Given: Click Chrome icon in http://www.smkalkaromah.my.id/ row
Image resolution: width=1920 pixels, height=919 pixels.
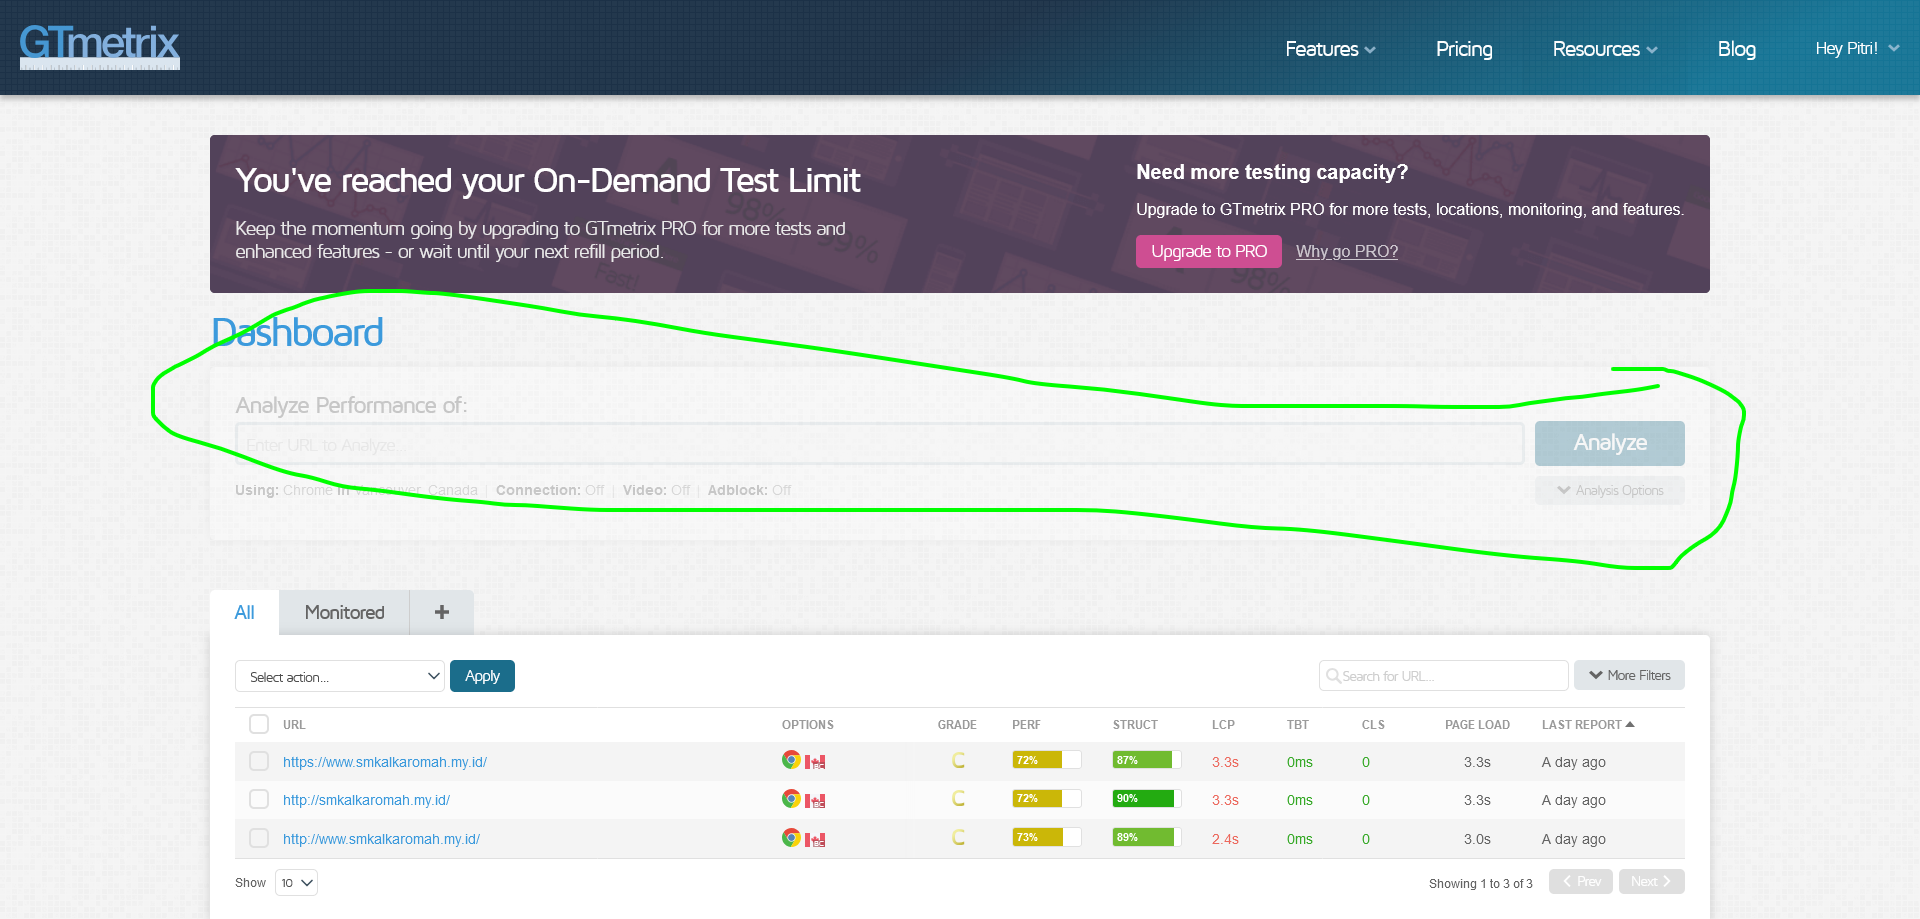Looking at the screenshot, I should point(791,838).
